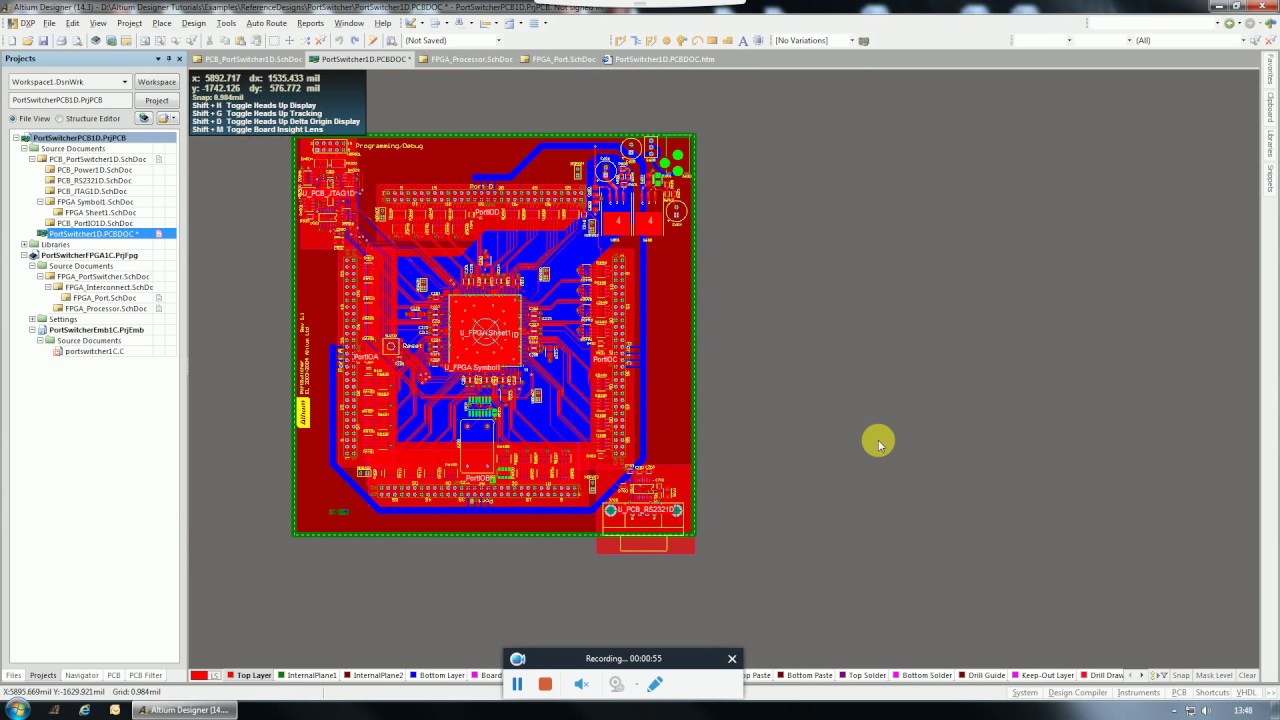Select the File View radio button
This screenshot has width=1280, height=720.
(12, 118)
